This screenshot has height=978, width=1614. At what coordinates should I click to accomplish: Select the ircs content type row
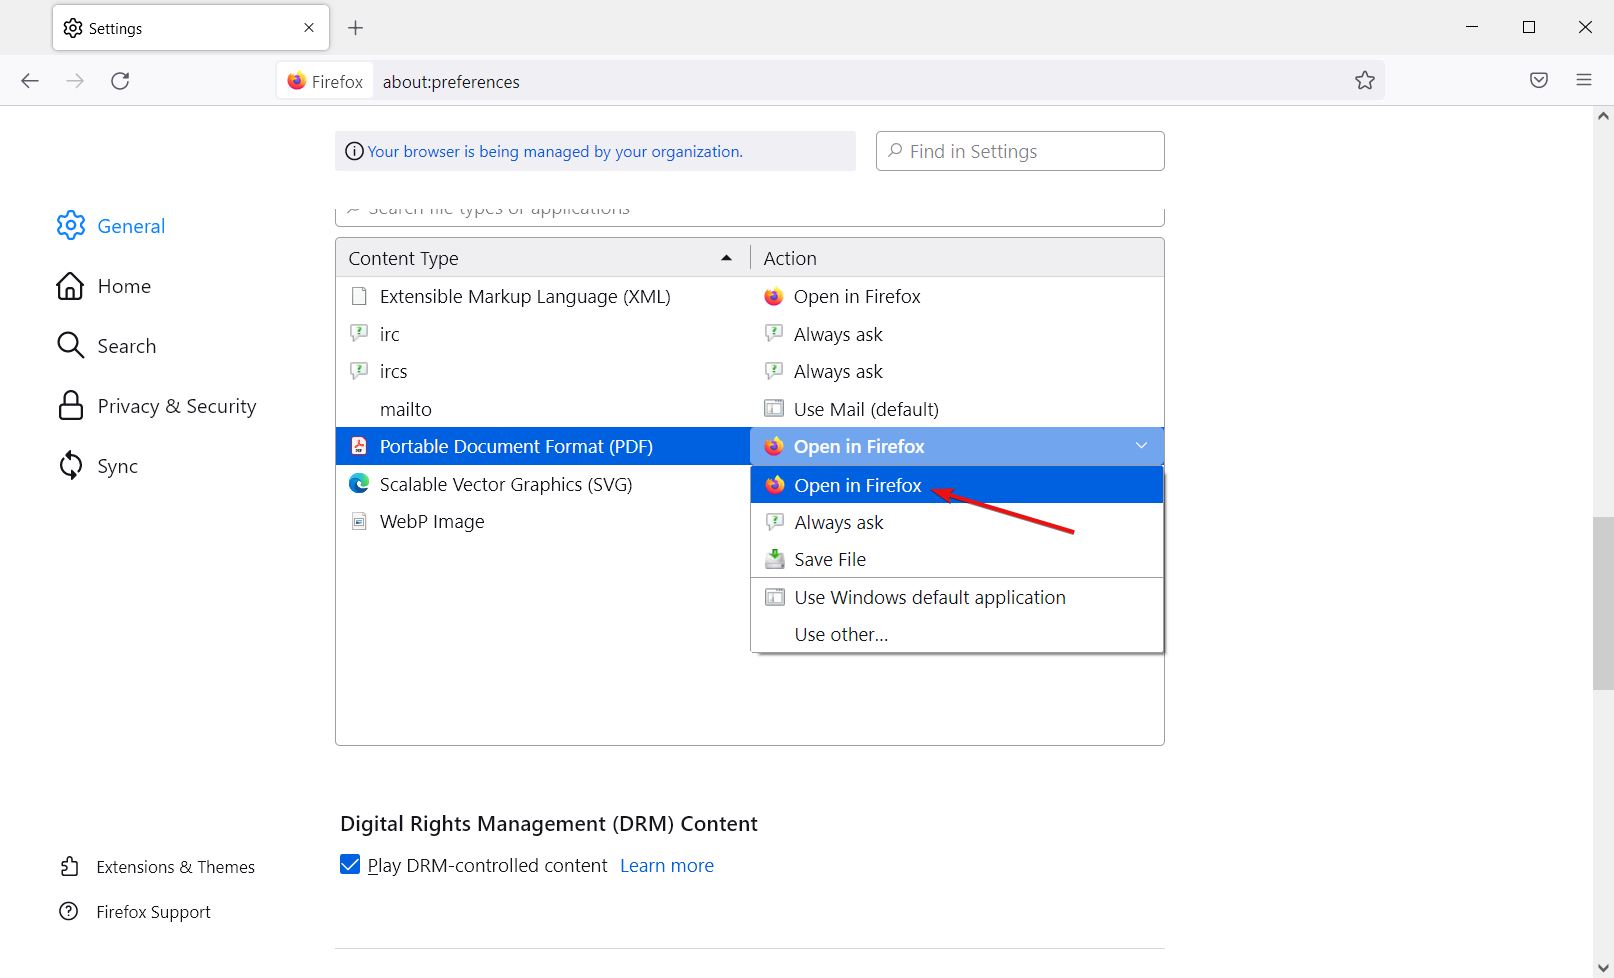(543, 371)
